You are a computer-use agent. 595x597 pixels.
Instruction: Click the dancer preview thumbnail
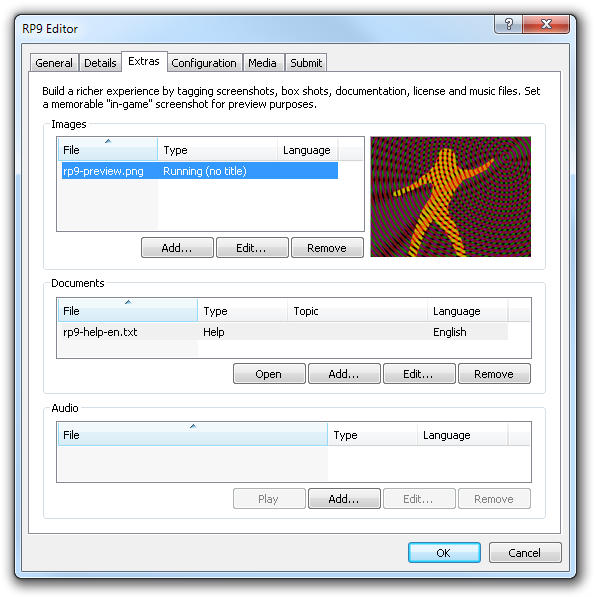tap(451, 196)
